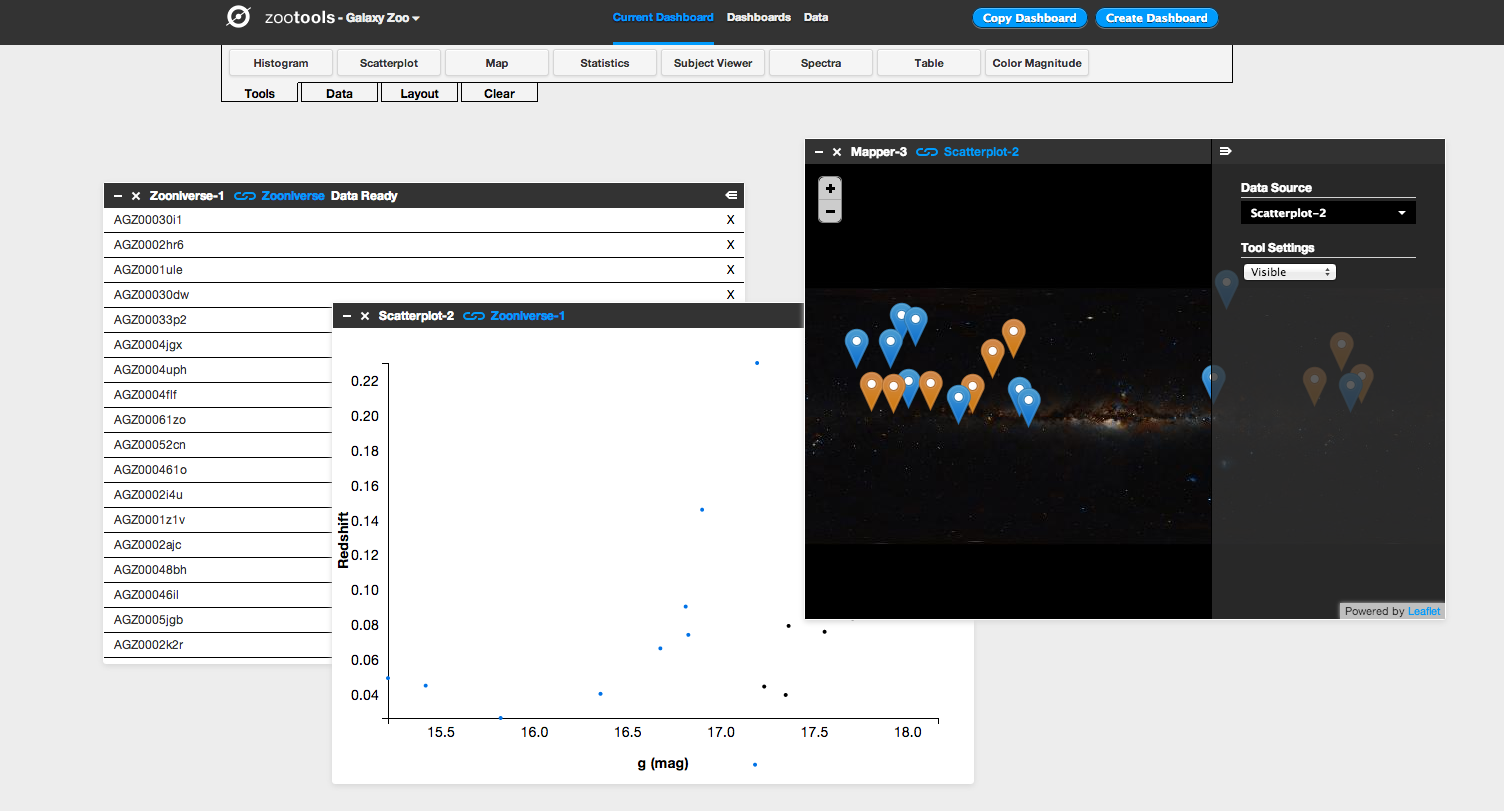1504x811 pixels.
Task: Open the Galaxy Zoo project dropdown
Action: [x=383, y=18]
